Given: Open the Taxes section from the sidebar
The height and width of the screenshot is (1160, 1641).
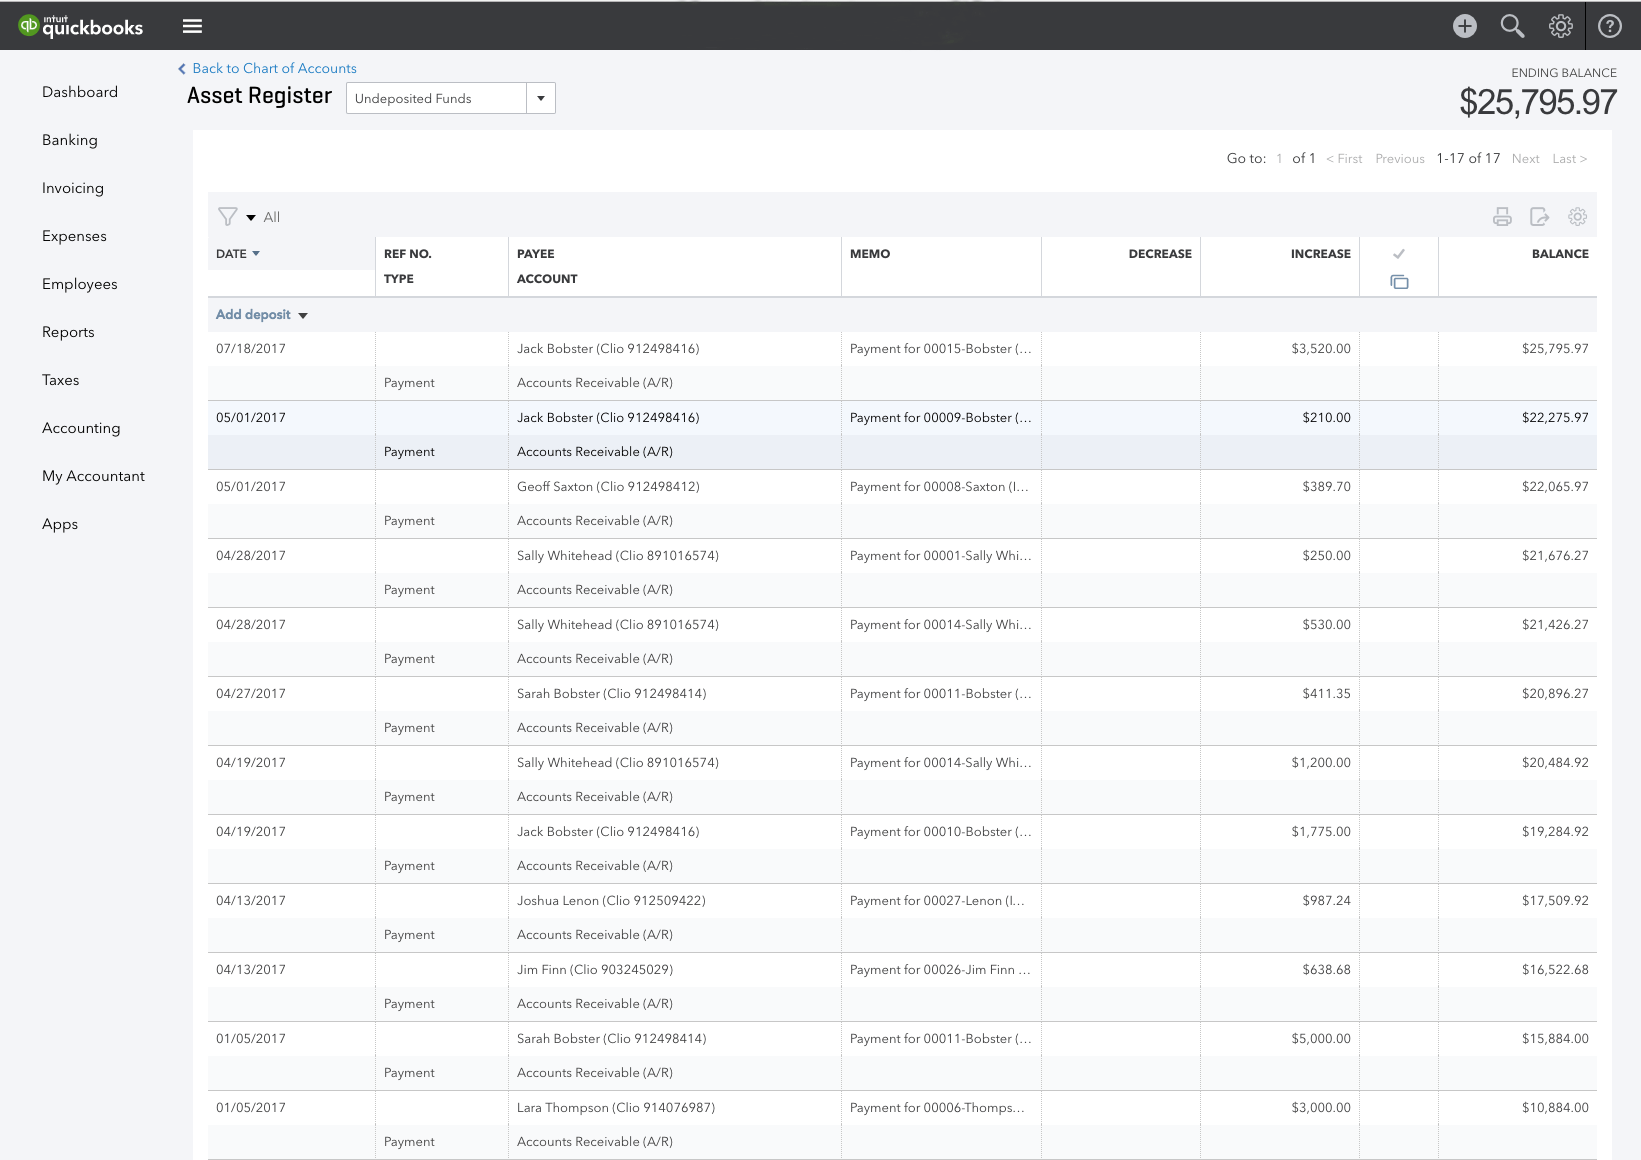Looking at the screenshot, I should pos(61,380).
